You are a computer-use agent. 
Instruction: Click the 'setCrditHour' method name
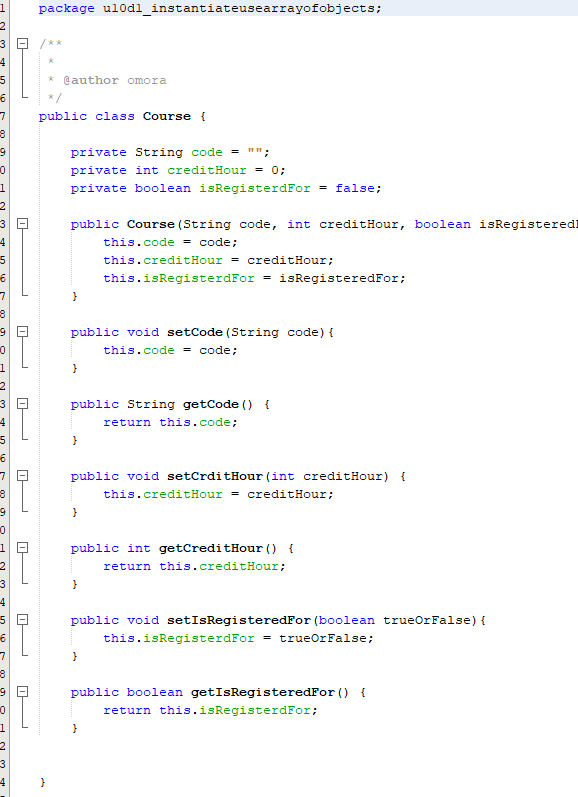(x=215, y=476)
